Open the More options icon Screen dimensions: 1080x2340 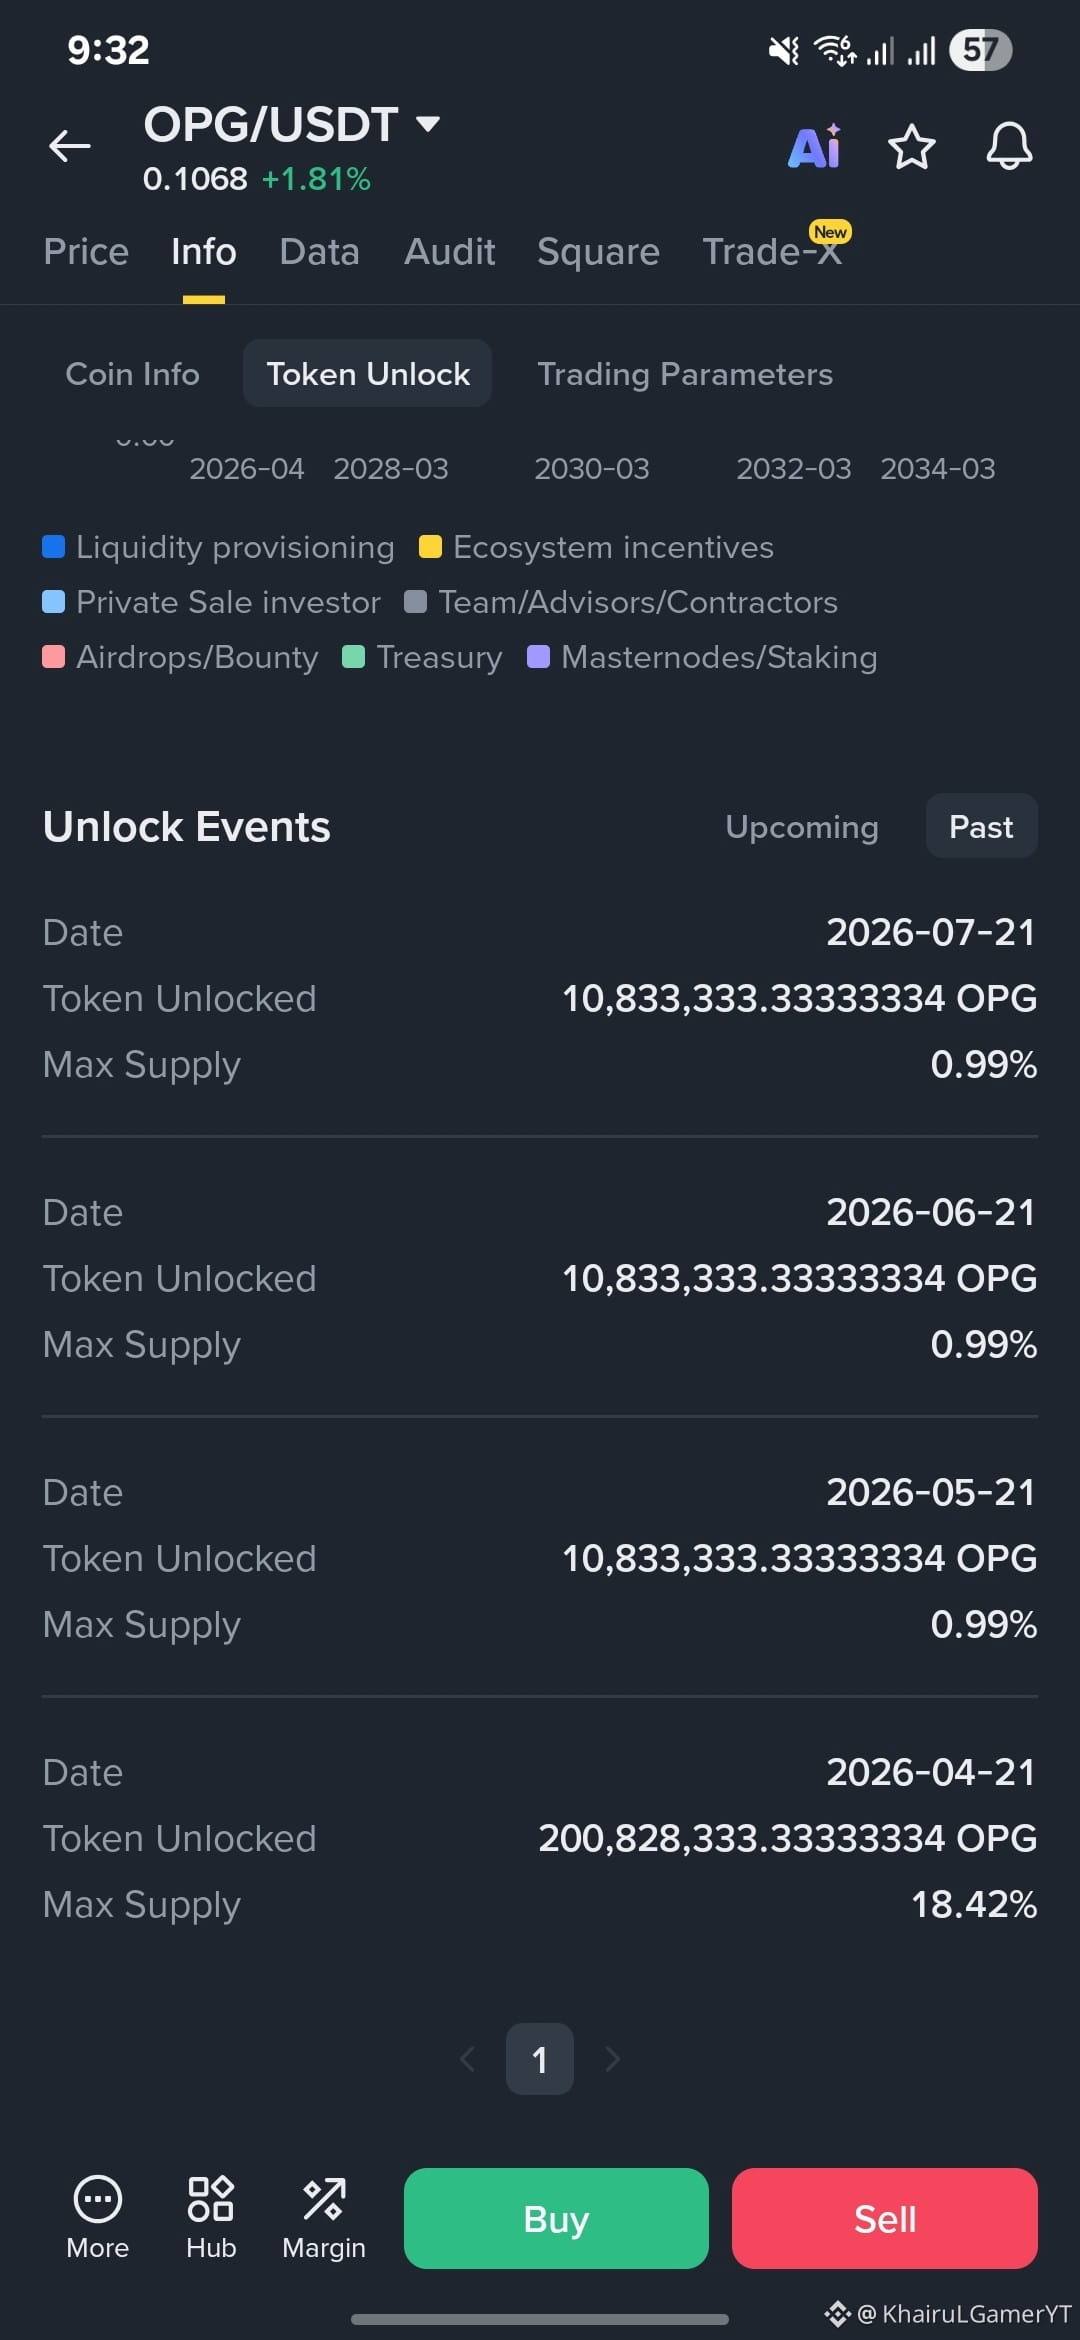[98, 2217]
